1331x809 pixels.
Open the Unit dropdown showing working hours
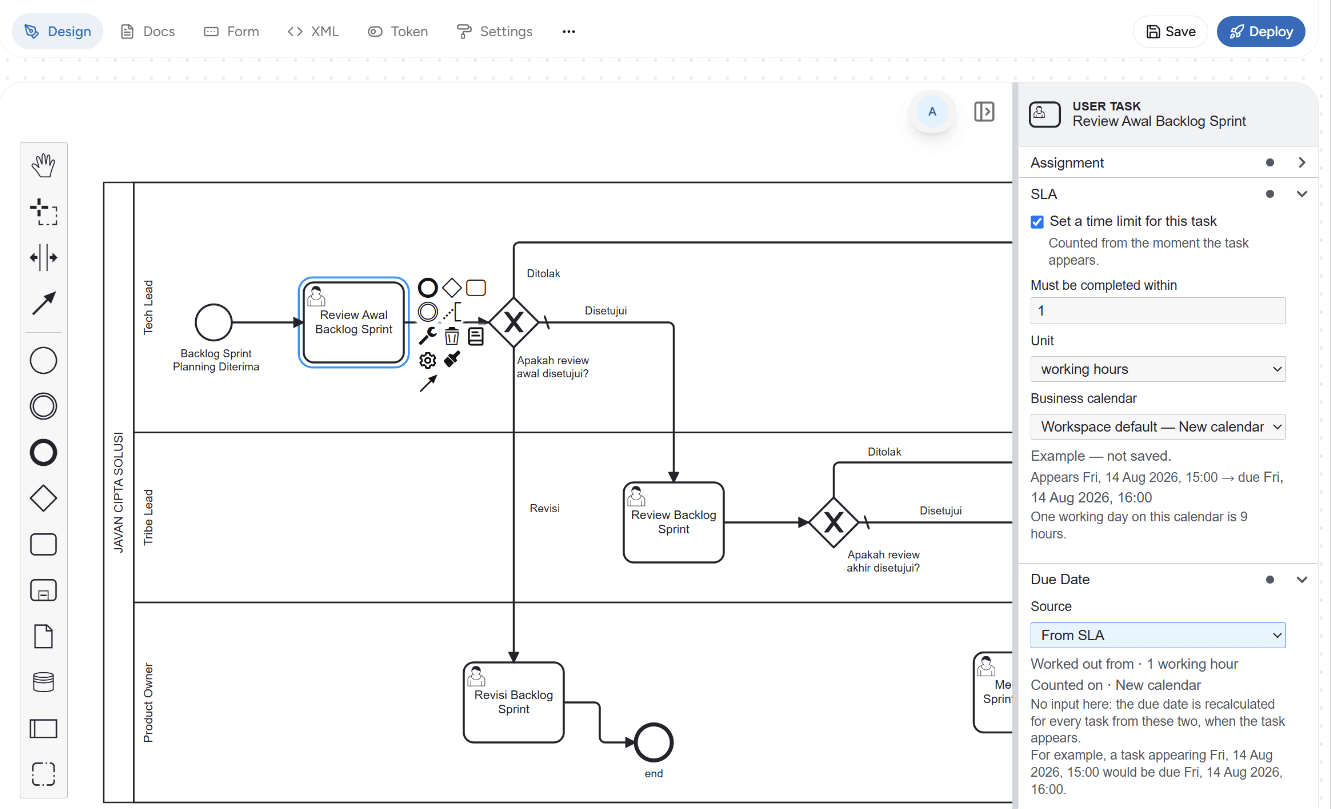point(1158,369)
